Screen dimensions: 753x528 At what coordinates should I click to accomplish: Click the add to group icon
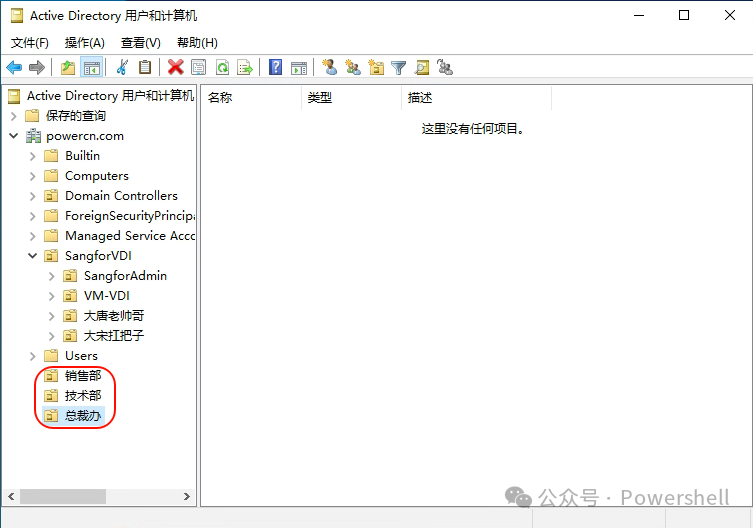(445, 67)
